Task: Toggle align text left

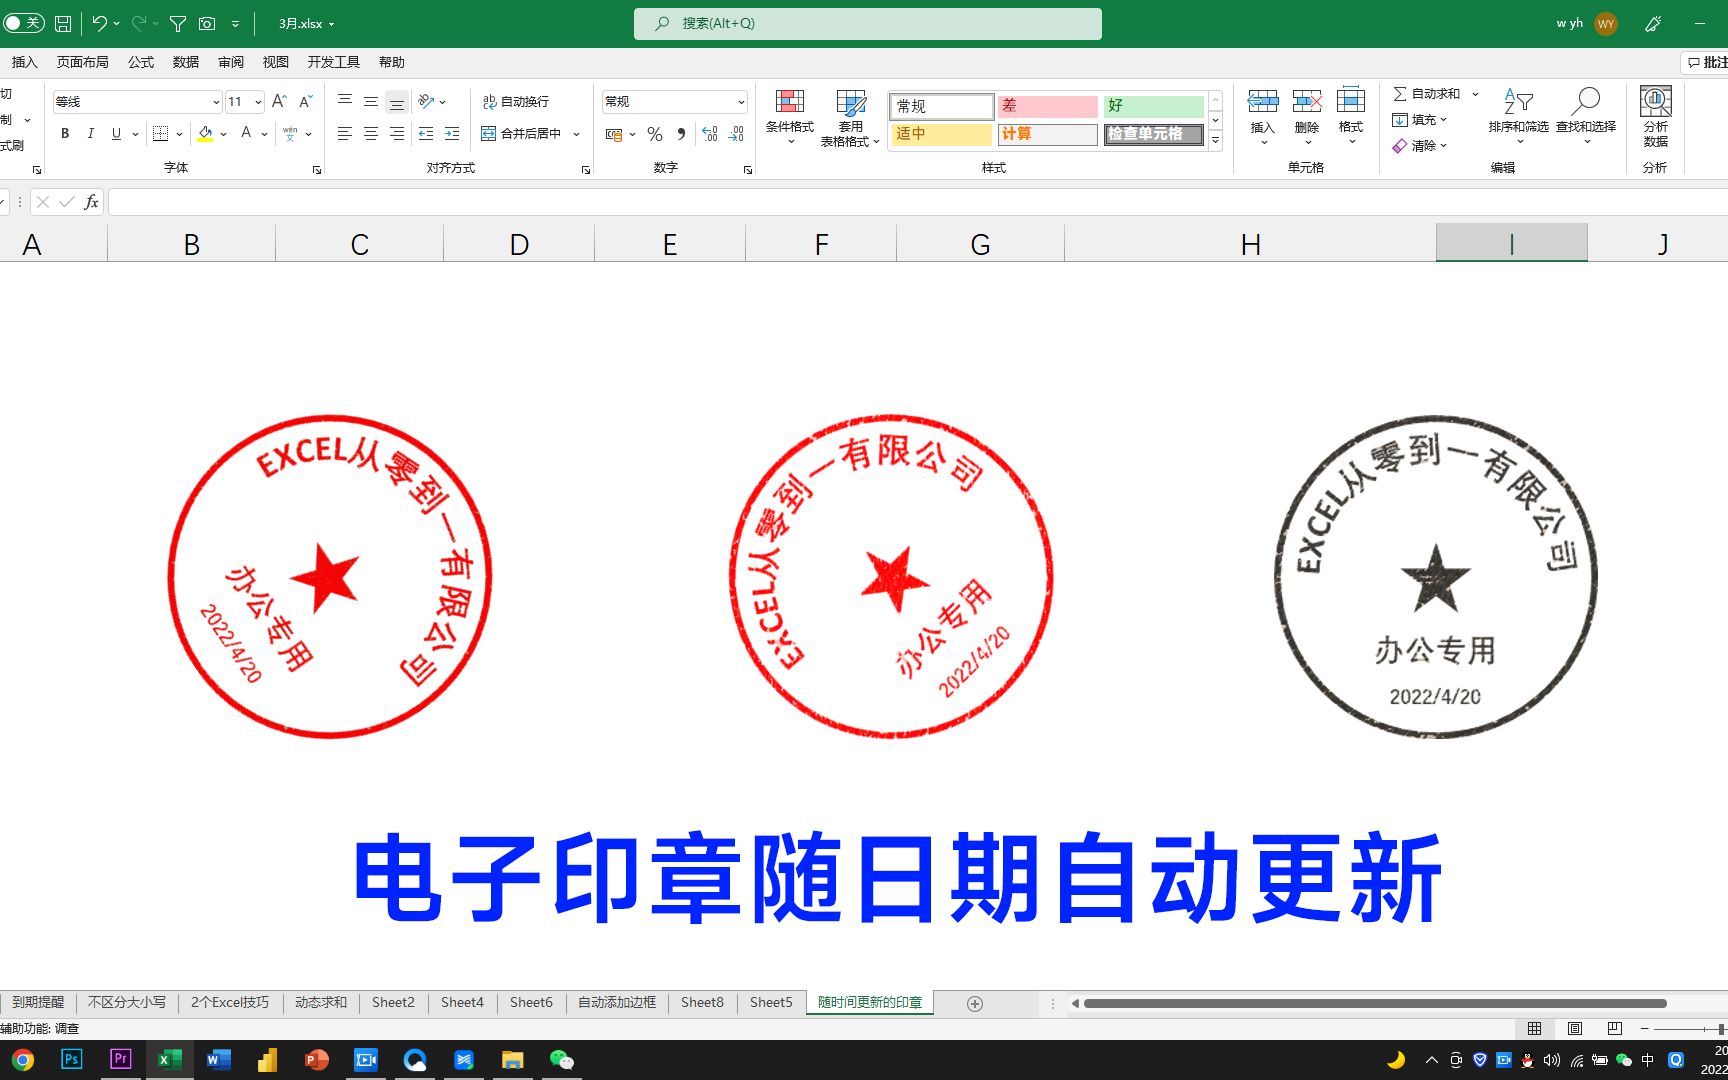Action: 345,133
